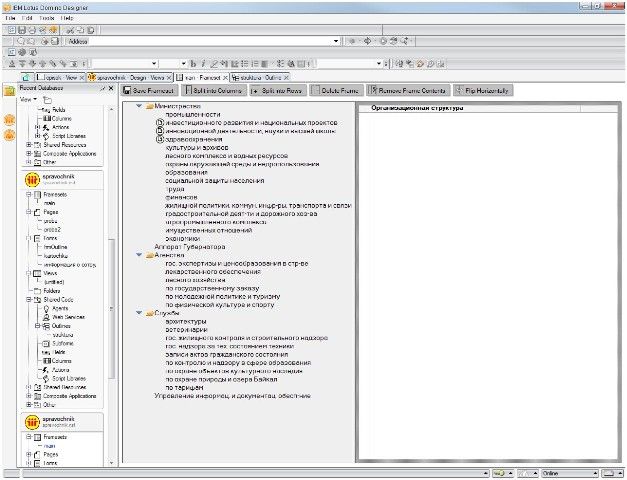
Task: Click the italic formatting icon
Action: click(201, 62)
